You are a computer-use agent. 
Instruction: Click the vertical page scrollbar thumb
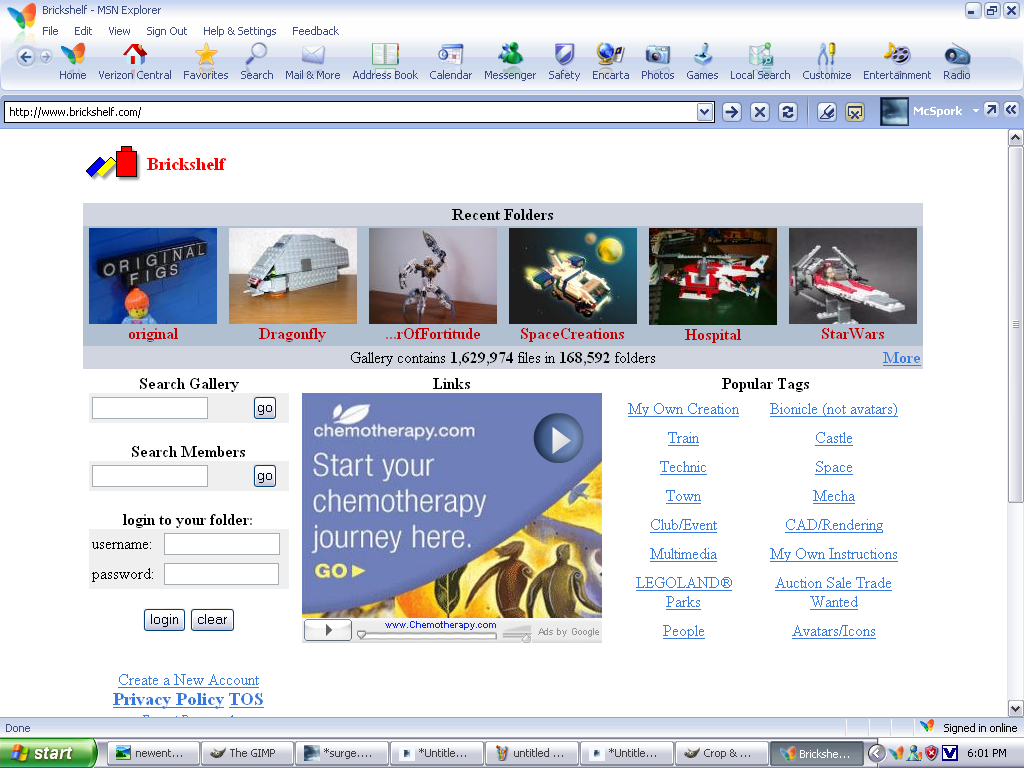(1015, 324)
